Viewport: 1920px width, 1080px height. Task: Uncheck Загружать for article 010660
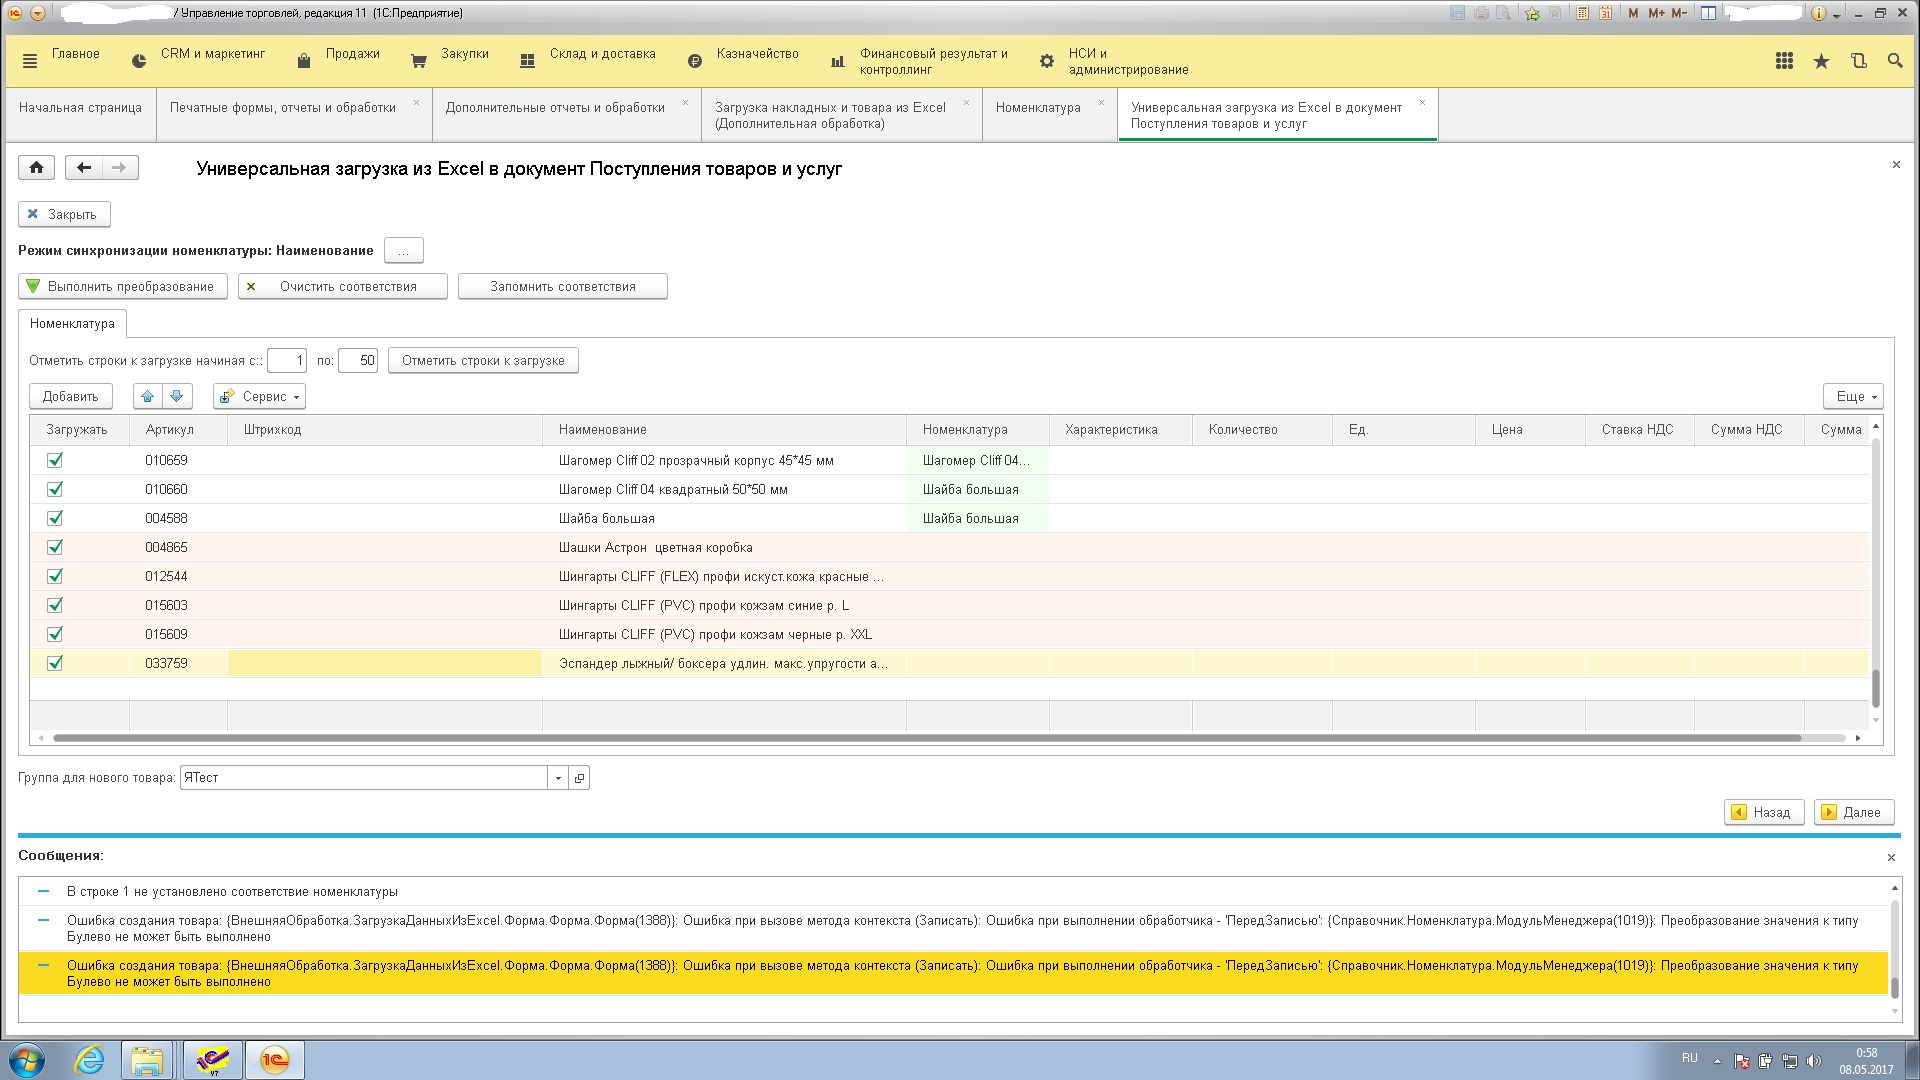coord(55,489)
